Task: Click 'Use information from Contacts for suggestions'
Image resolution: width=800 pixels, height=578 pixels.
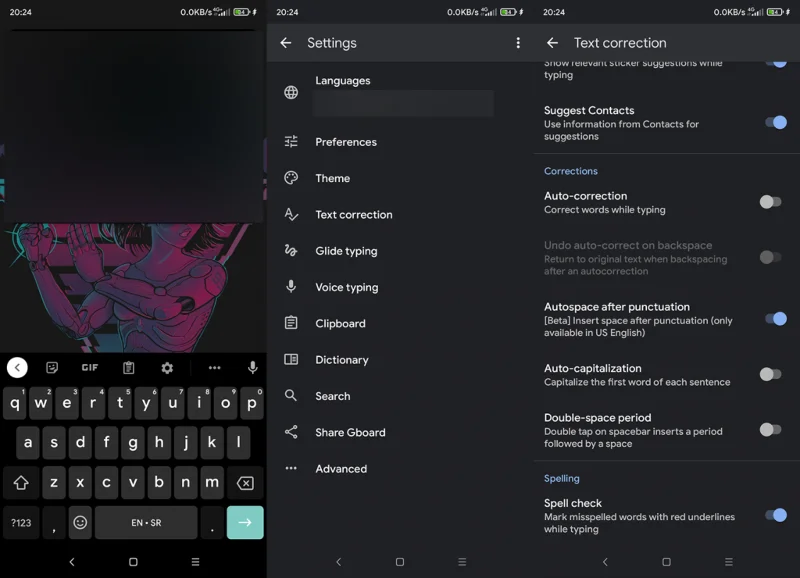Action: click(621, 130)
